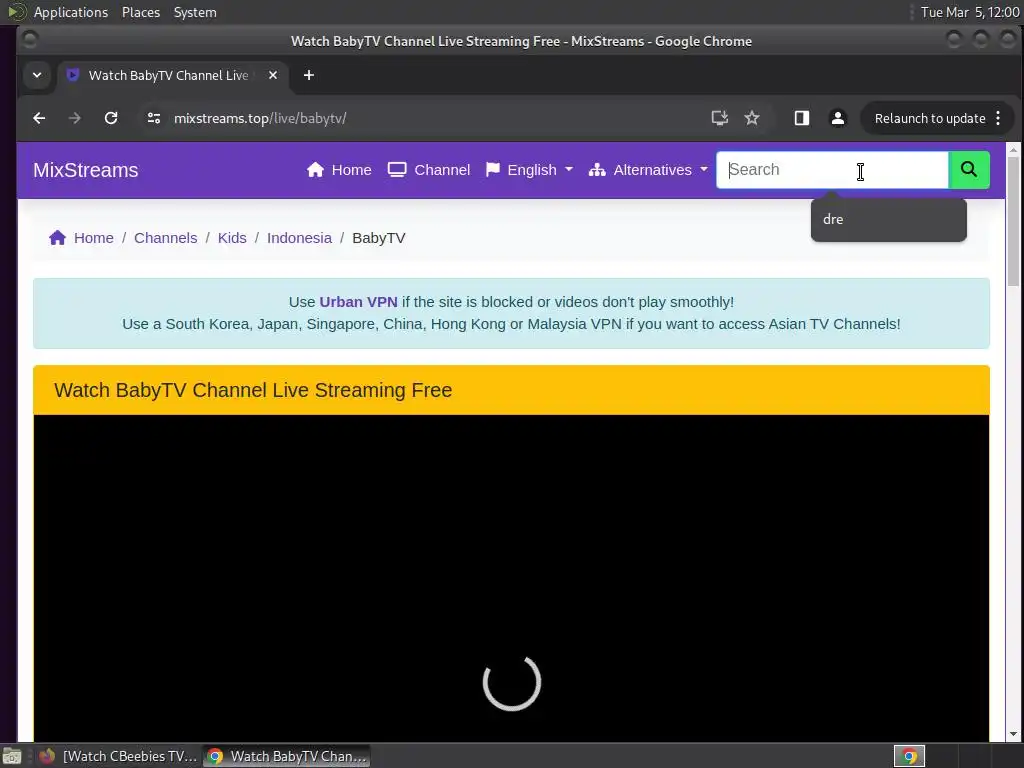Click the heading Watch BabyTV Channel Live Streaming Free

253,390
